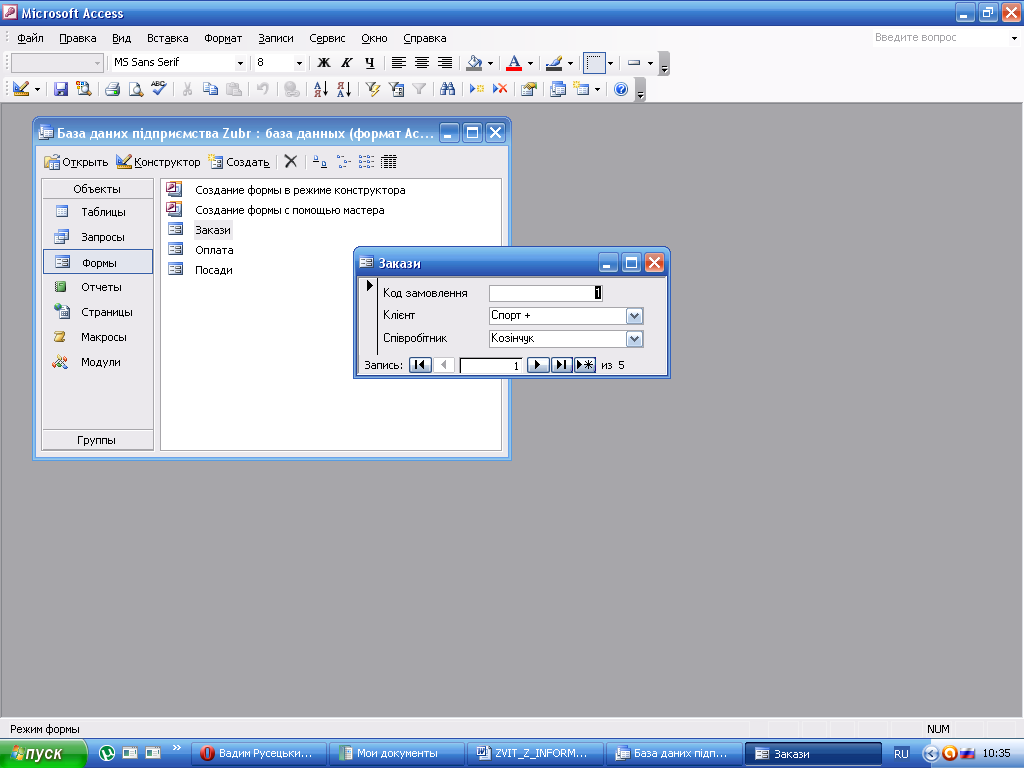
Task: Click the Delete record toolbar icon
Action: click(500, 89)
